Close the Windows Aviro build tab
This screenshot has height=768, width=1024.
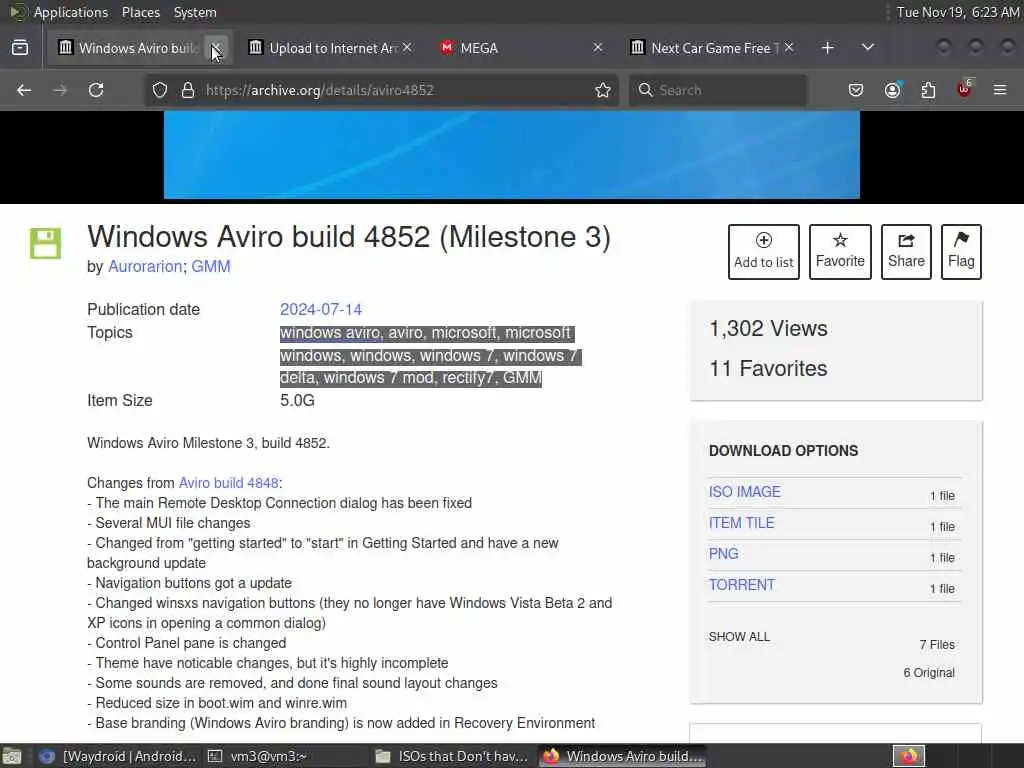(x=216, y=48)
